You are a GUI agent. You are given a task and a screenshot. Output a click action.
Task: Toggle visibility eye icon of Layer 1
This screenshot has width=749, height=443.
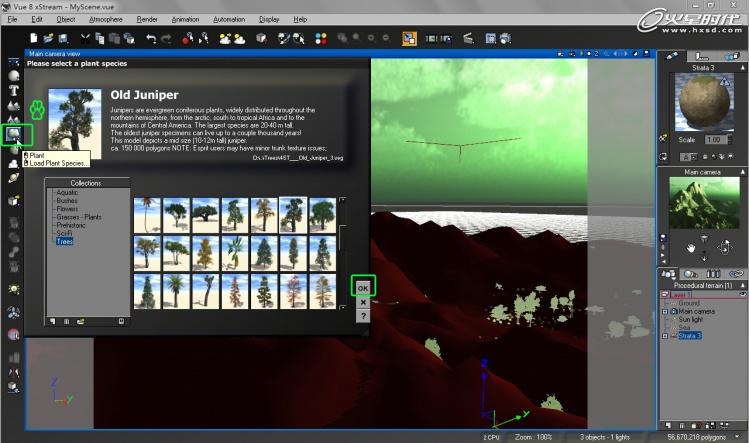(x=743, y=295)
